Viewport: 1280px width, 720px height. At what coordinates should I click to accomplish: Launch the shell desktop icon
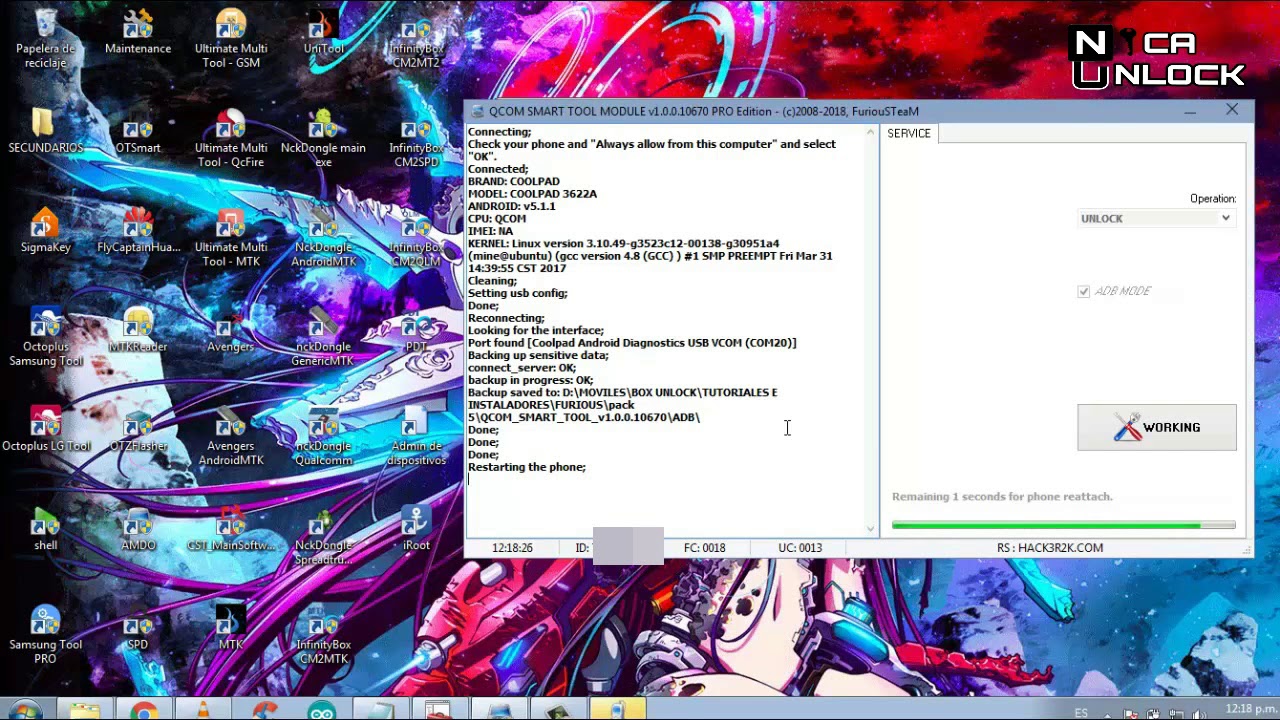click(x=45, y=529)
